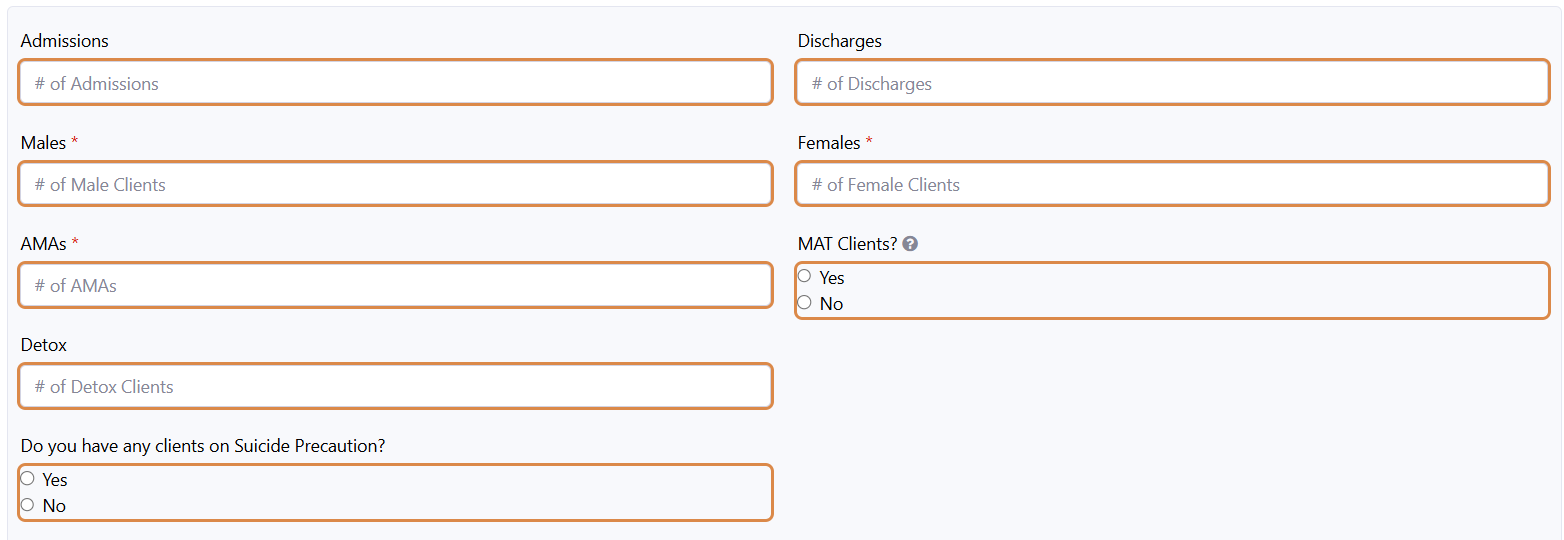Click the Discharges field label

839,41
